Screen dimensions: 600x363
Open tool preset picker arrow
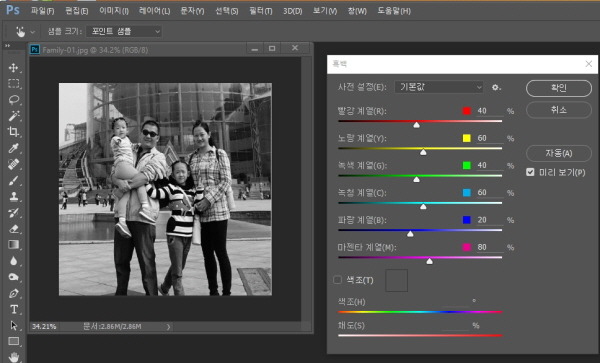(x=33, y=32)
